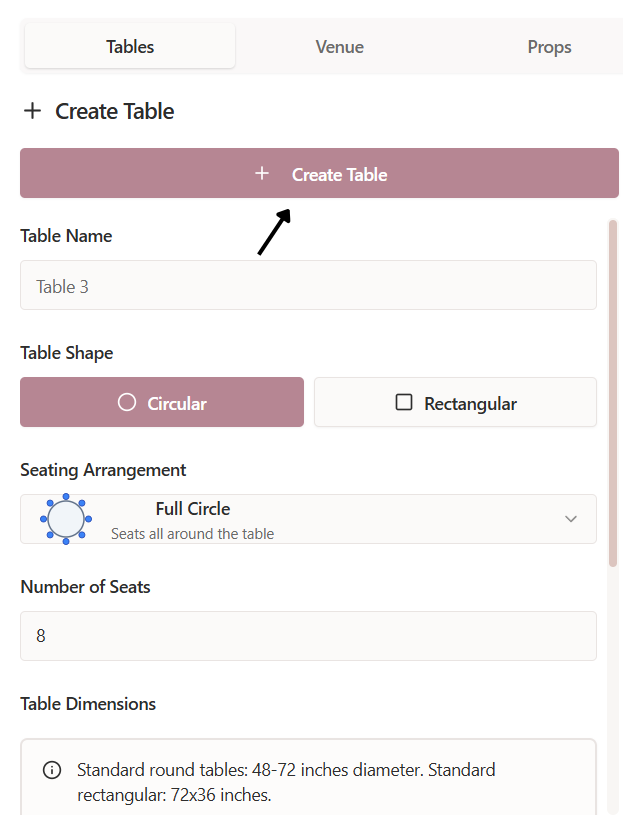The image size is (623, 830).
Task: Select the Tables tab button
Action: tap(129, 46)
